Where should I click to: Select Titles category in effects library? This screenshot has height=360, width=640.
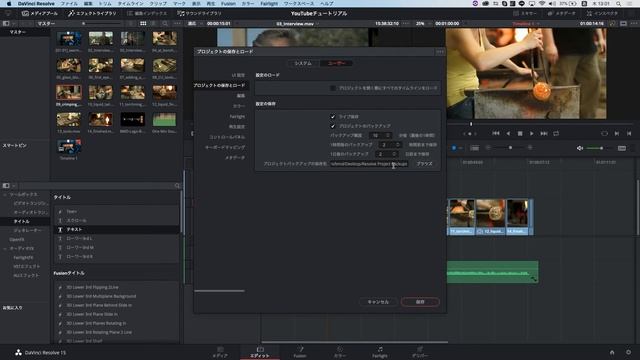[x=22, y=221]
